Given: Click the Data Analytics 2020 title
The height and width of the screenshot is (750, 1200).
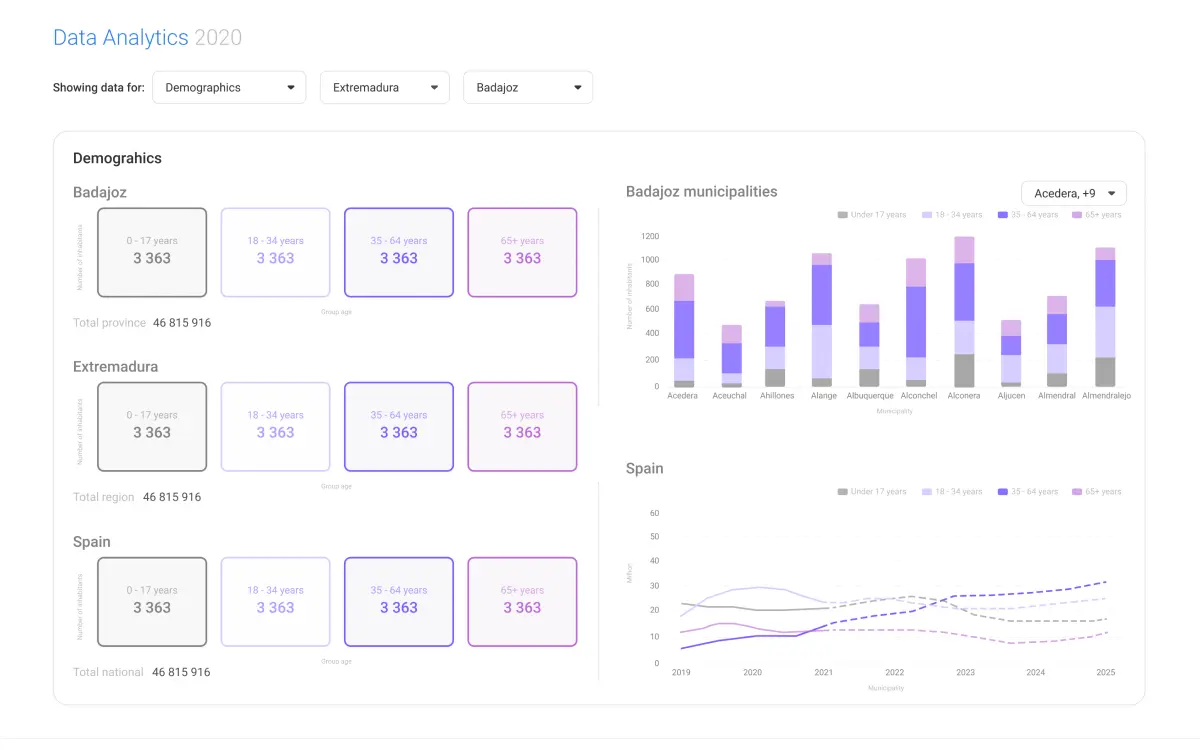Looking at the screenshot, I should coord(148,38).
